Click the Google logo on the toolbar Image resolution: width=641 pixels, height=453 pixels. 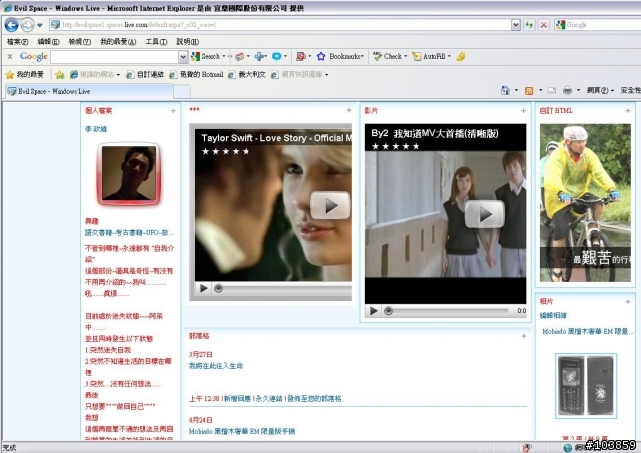click(34, 56)
